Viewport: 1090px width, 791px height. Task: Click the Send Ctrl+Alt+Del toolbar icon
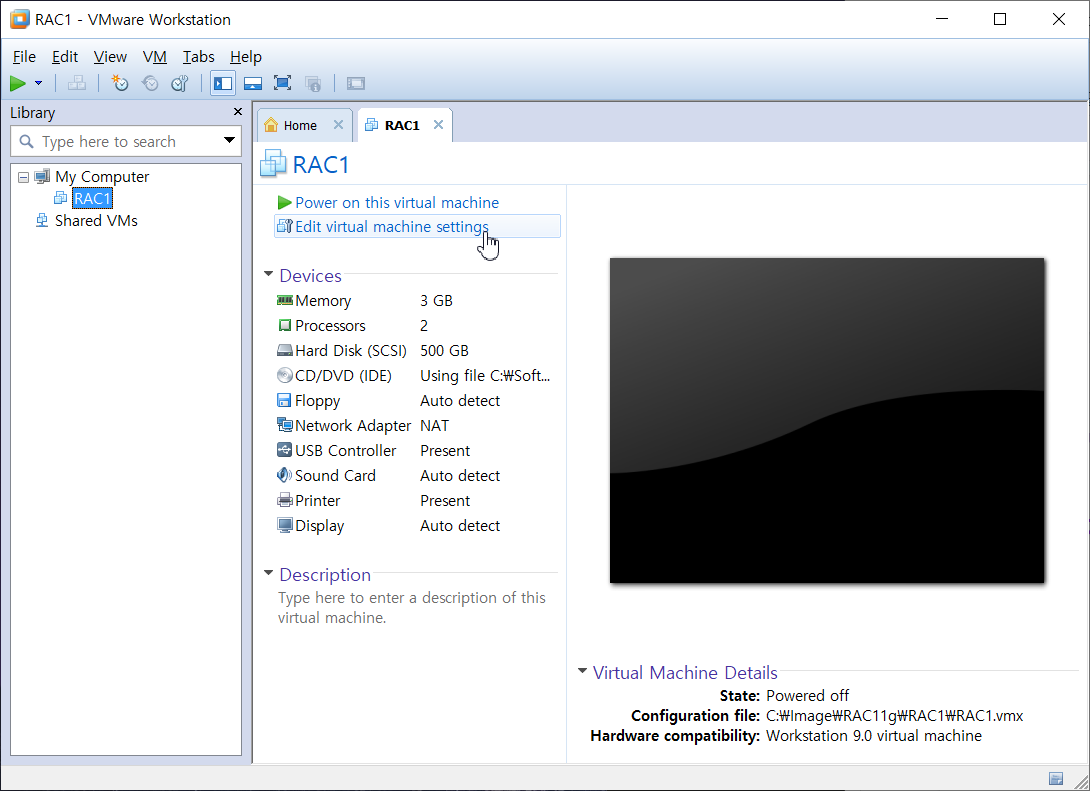76,84
